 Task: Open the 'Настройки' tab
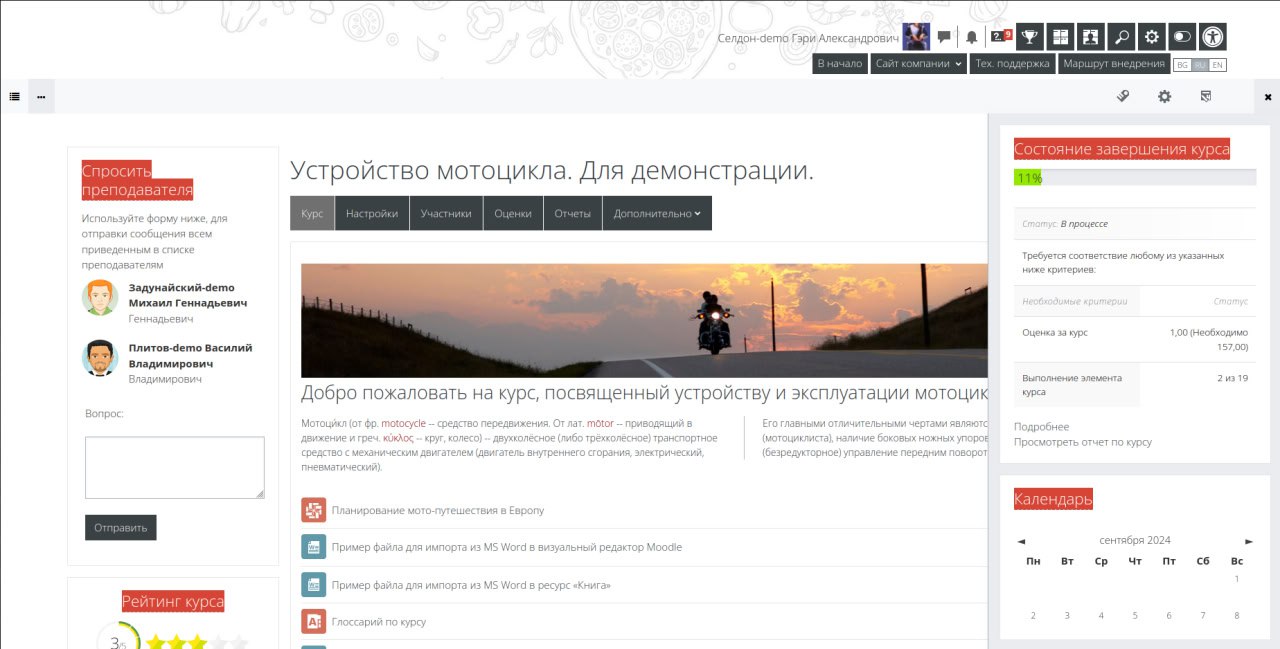[372, 213]
